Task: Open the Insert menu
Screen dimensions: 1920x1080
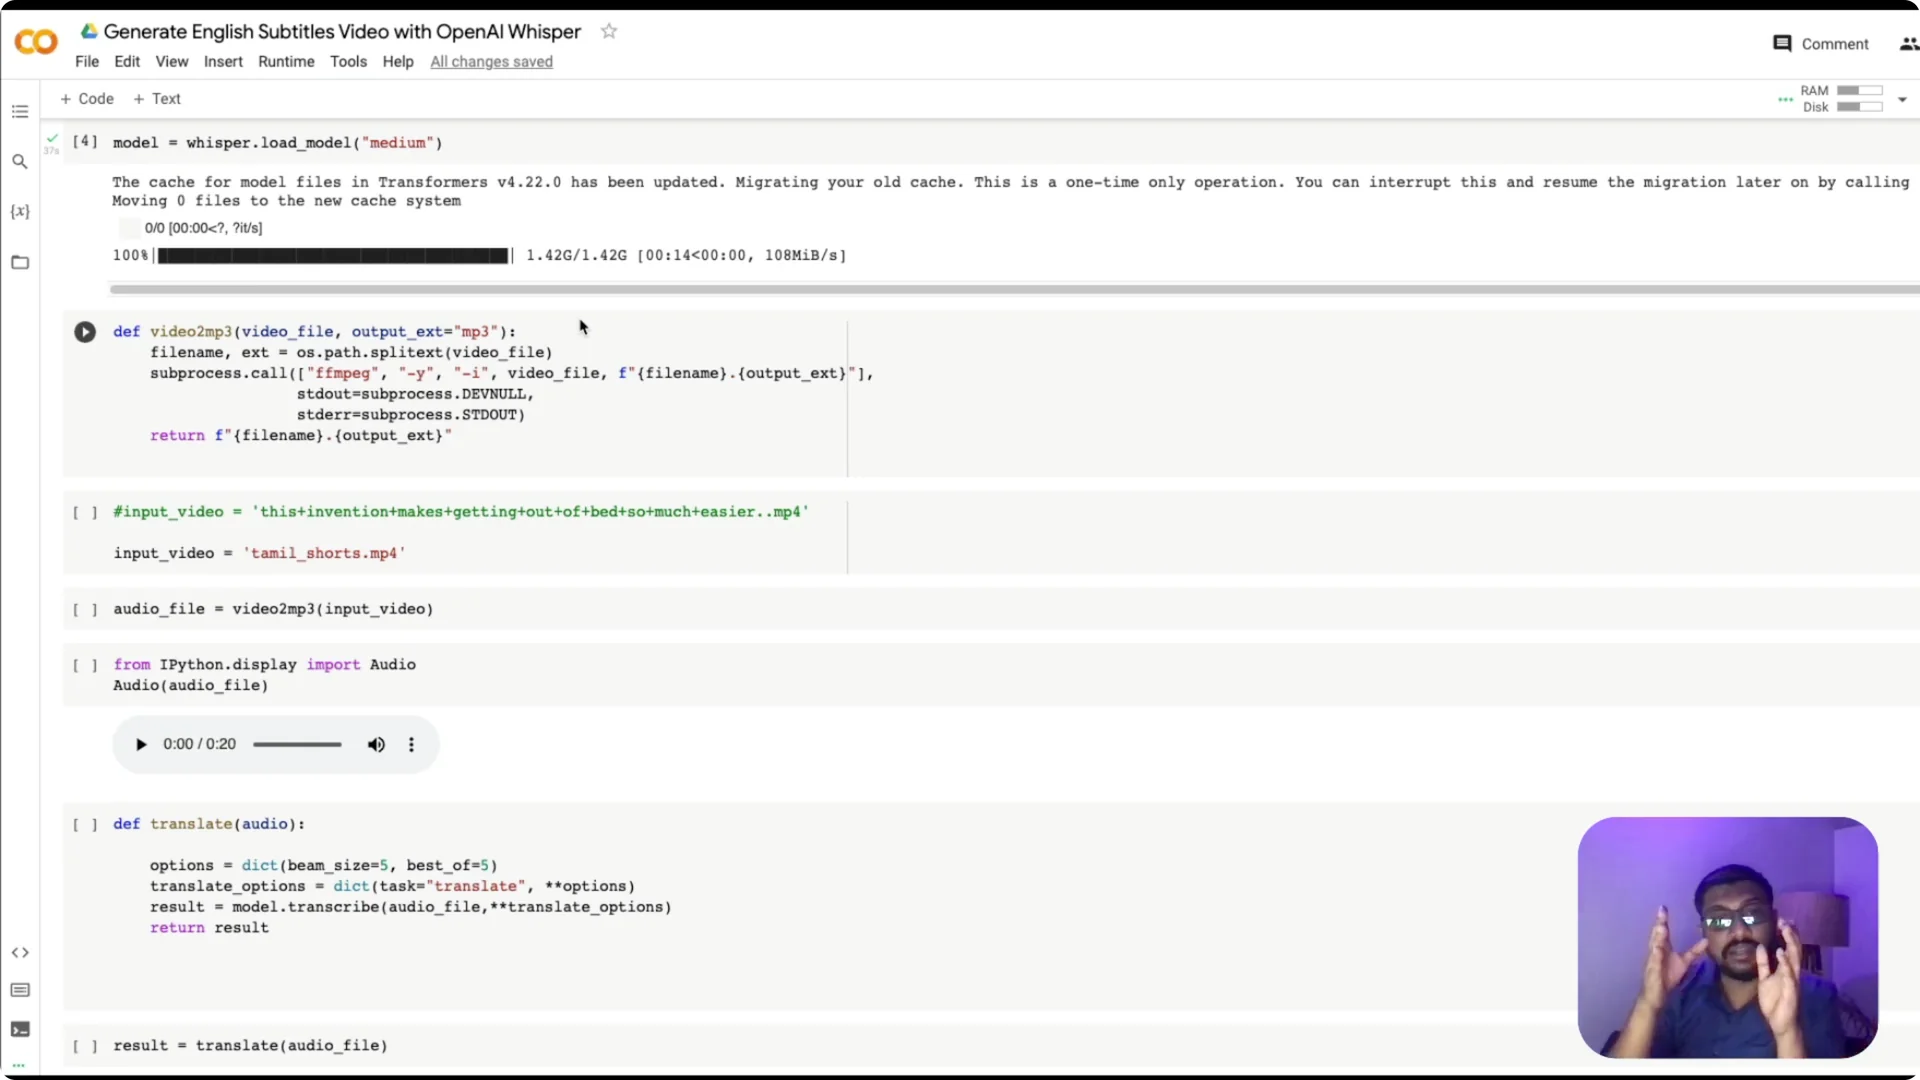Action: 223,61
